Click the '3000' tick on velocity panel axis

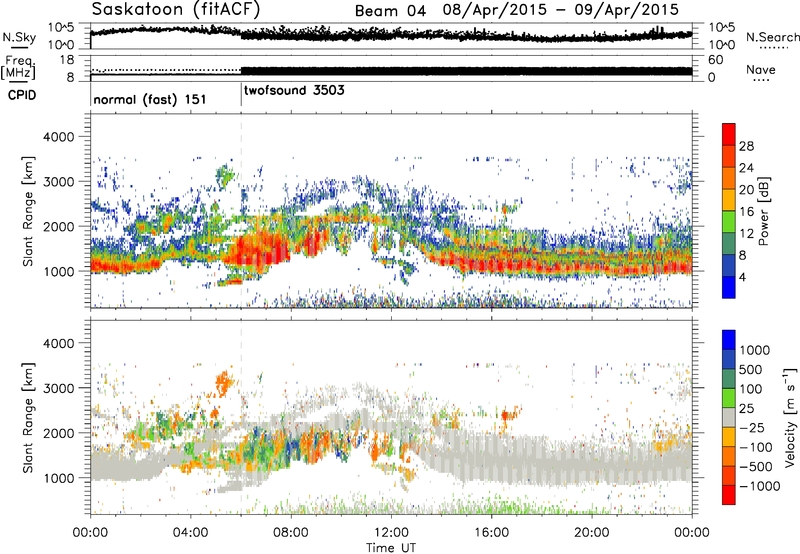(61, 388)
